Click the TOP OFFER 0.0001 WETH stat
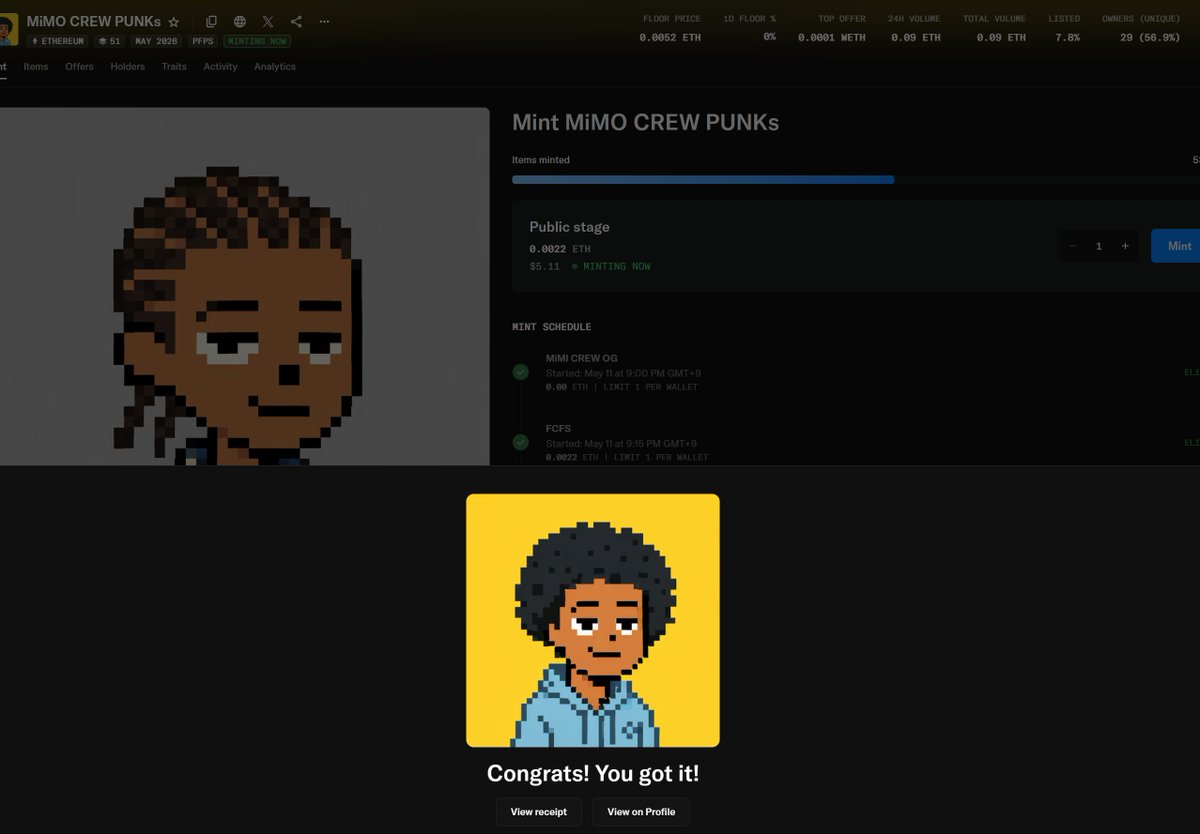The width and height of the screenshot is (1200, 834). (832, 28)
